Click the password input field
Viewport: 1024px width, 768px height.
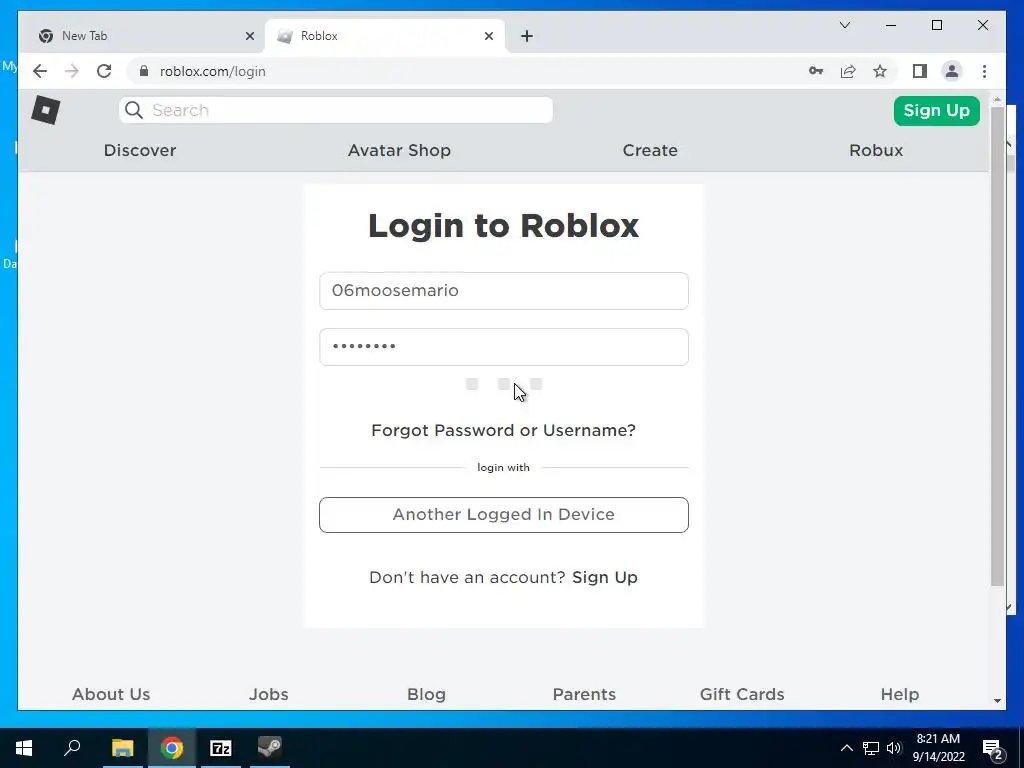pyautogui.click(x=504, y=347)
